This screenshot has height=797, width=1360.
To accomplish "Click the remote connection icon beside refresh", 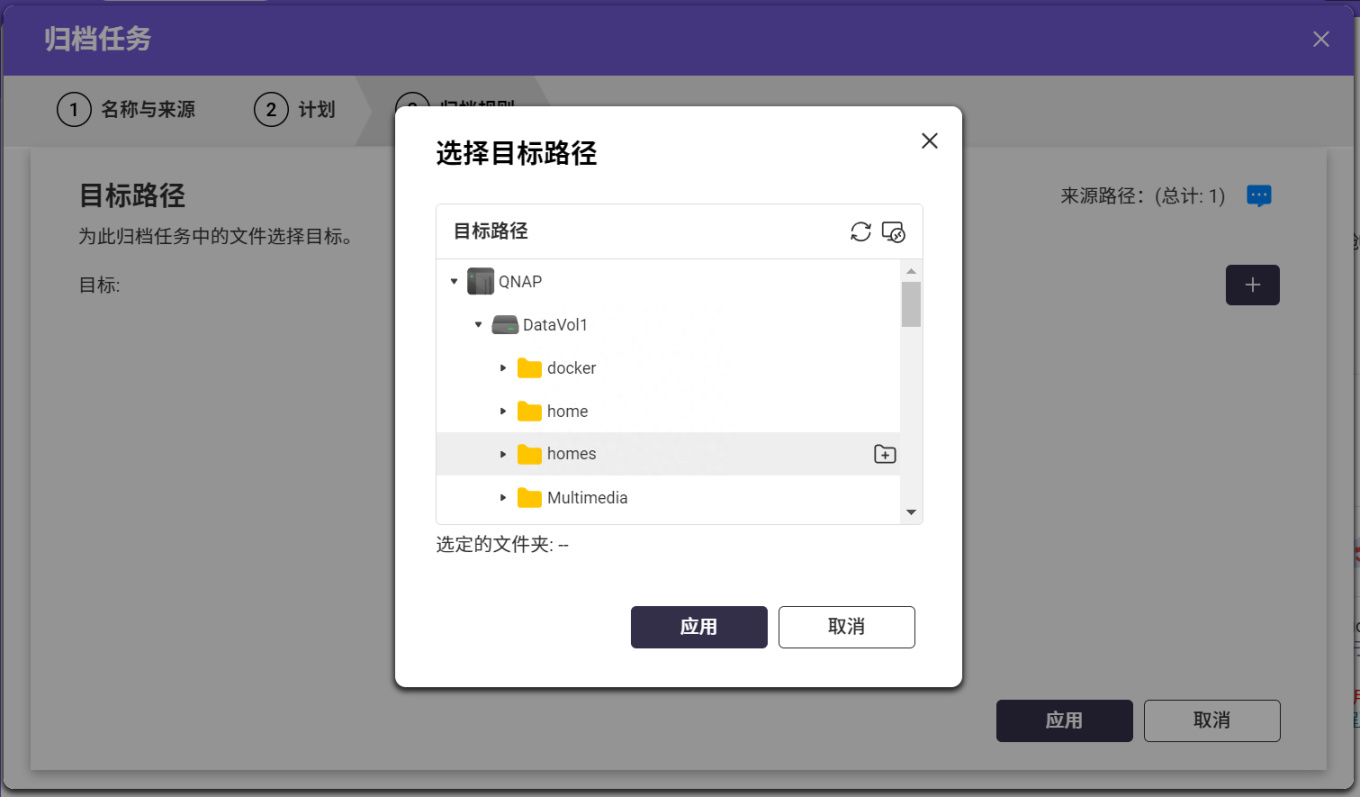I will 893,232.
